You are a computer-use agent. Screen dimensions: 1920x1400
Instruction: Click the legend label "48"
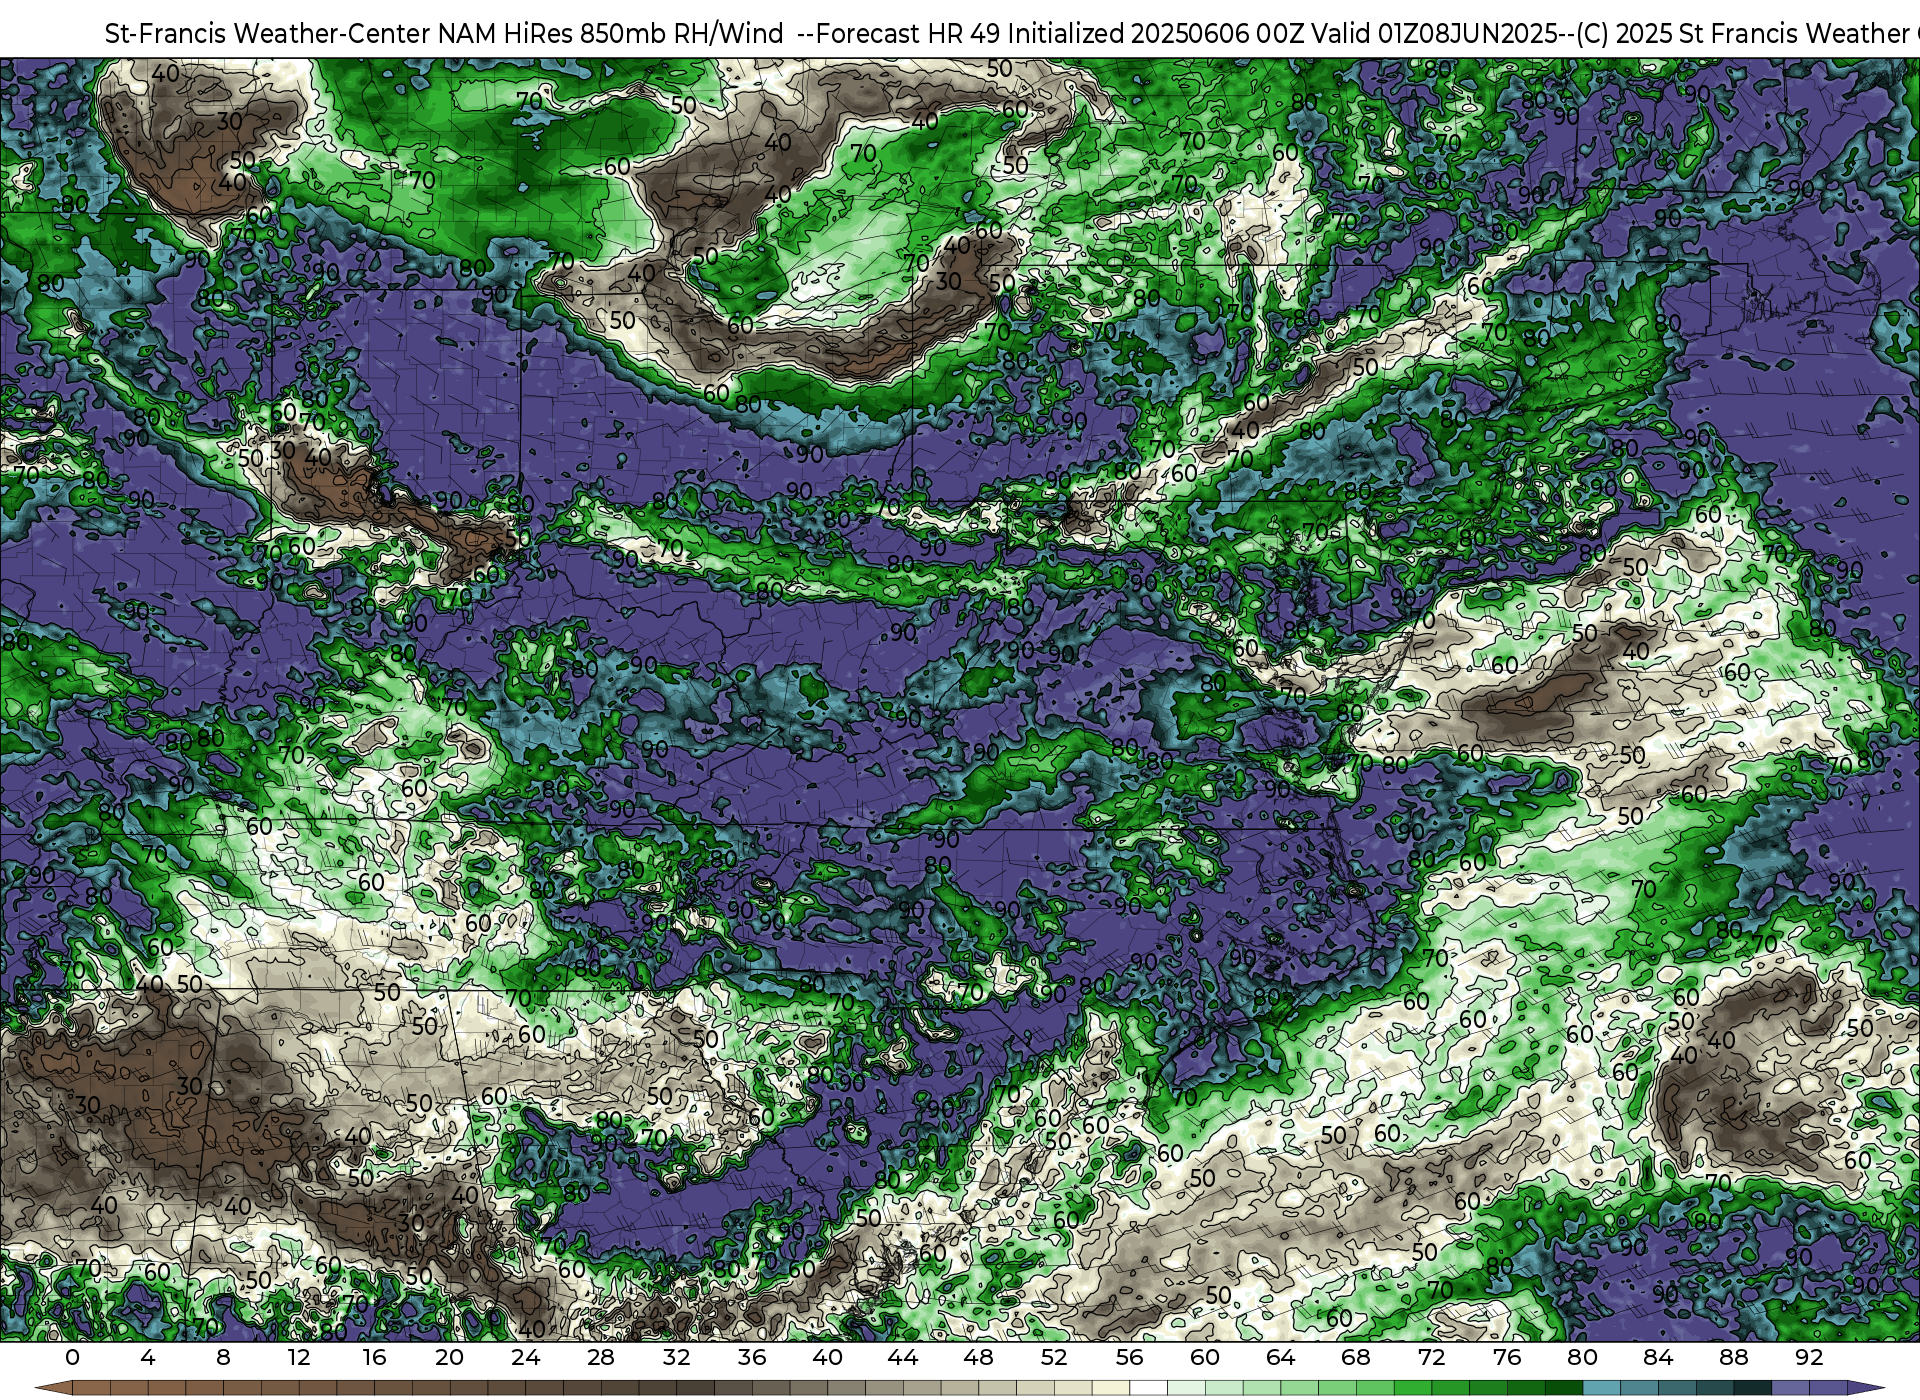(x=978, y=1357)
